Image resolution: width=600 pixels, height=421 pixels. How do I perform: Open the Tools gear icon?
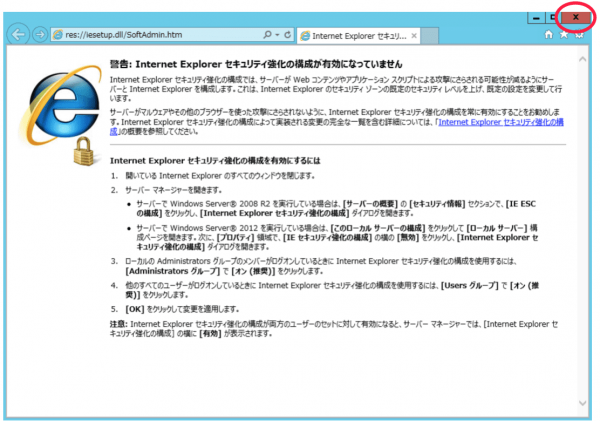(x=579, y=36)
